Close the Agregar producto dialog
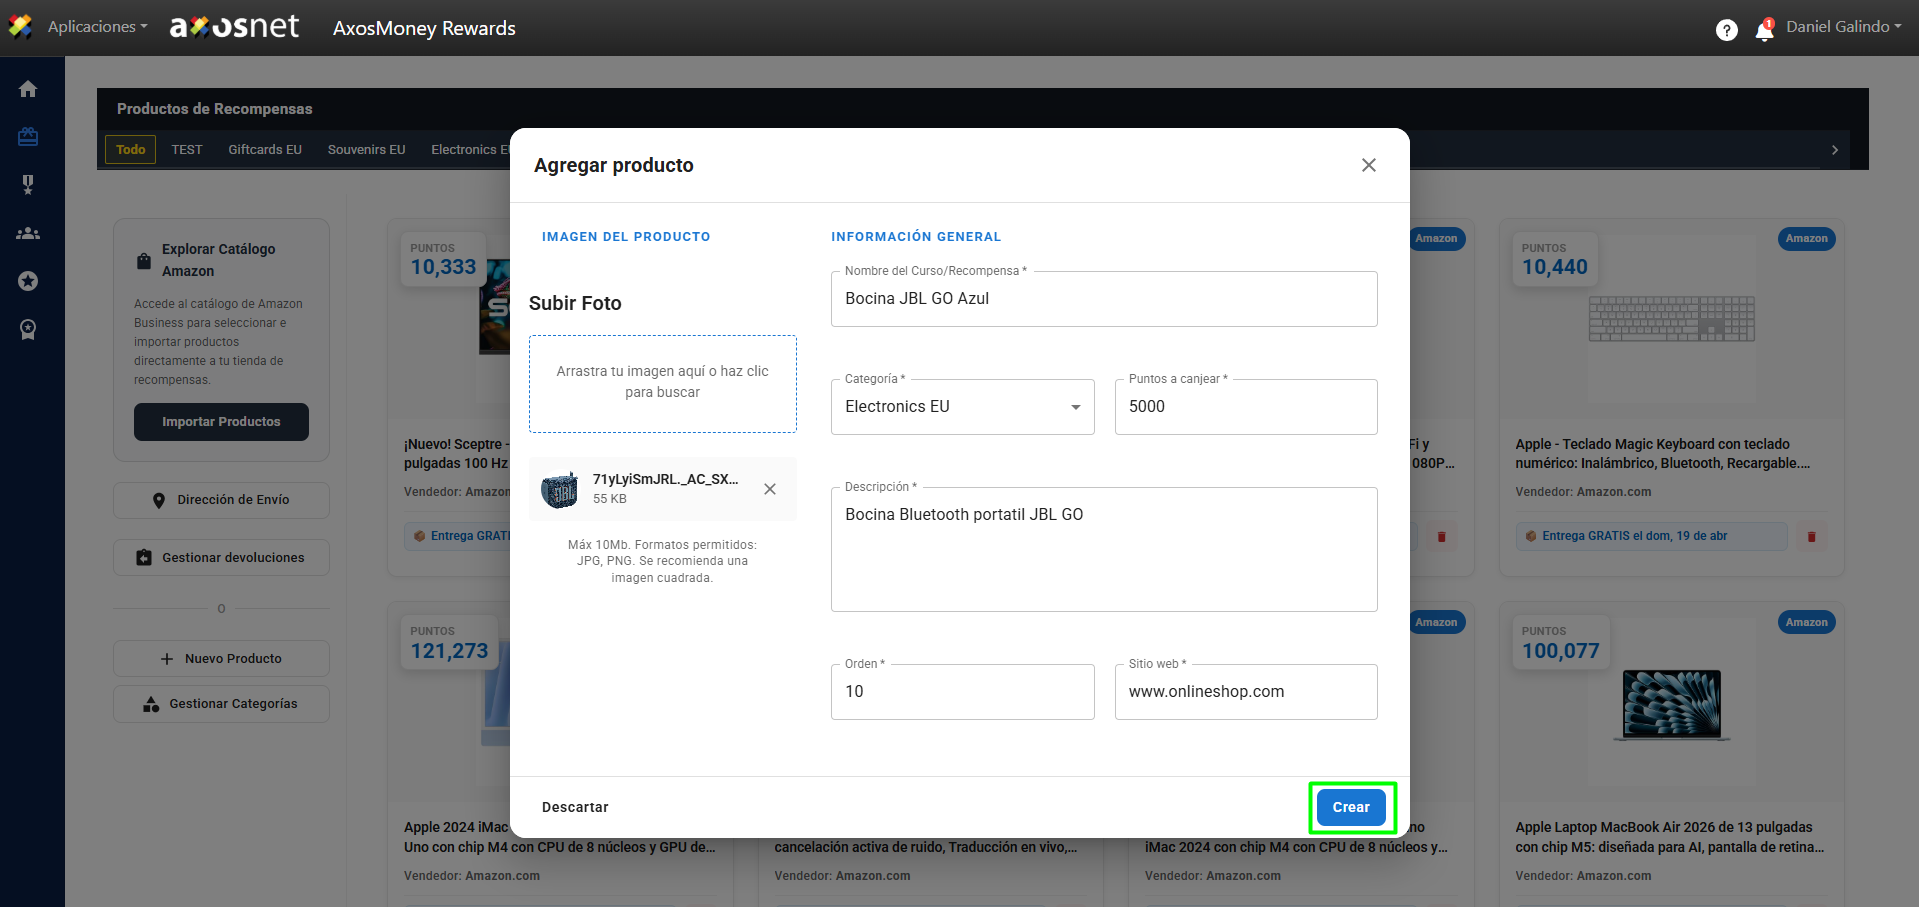This screenshot has height=907, width=1919. point(1368,165)
